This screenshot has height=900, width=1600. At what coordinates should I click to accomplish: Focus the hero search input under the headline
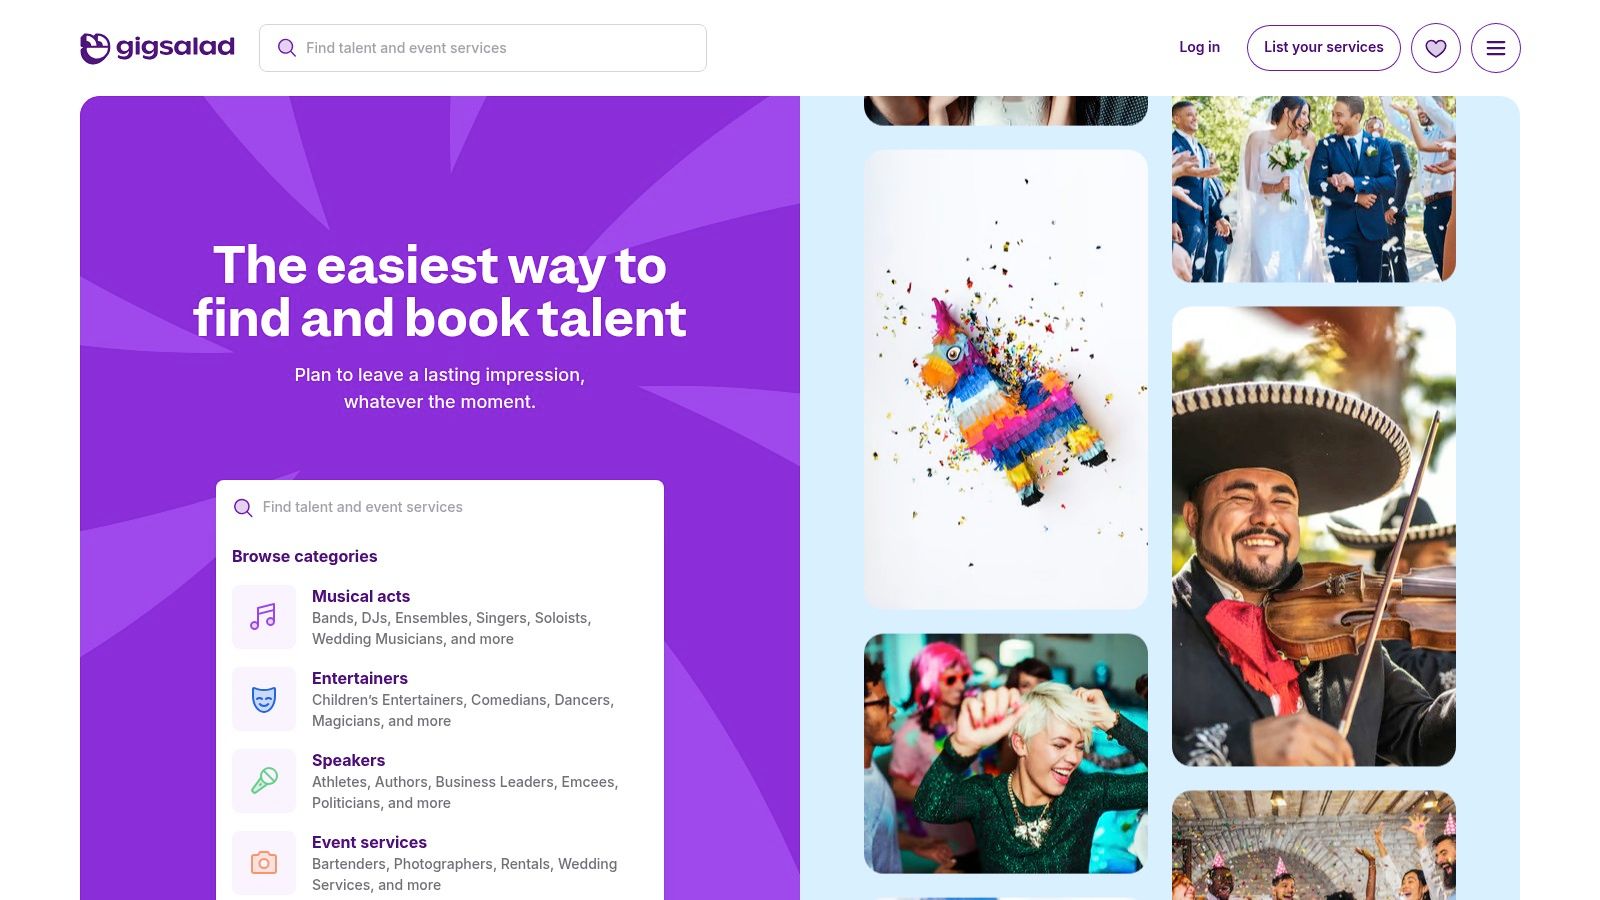pyautogui.click(x=450, y=507)
